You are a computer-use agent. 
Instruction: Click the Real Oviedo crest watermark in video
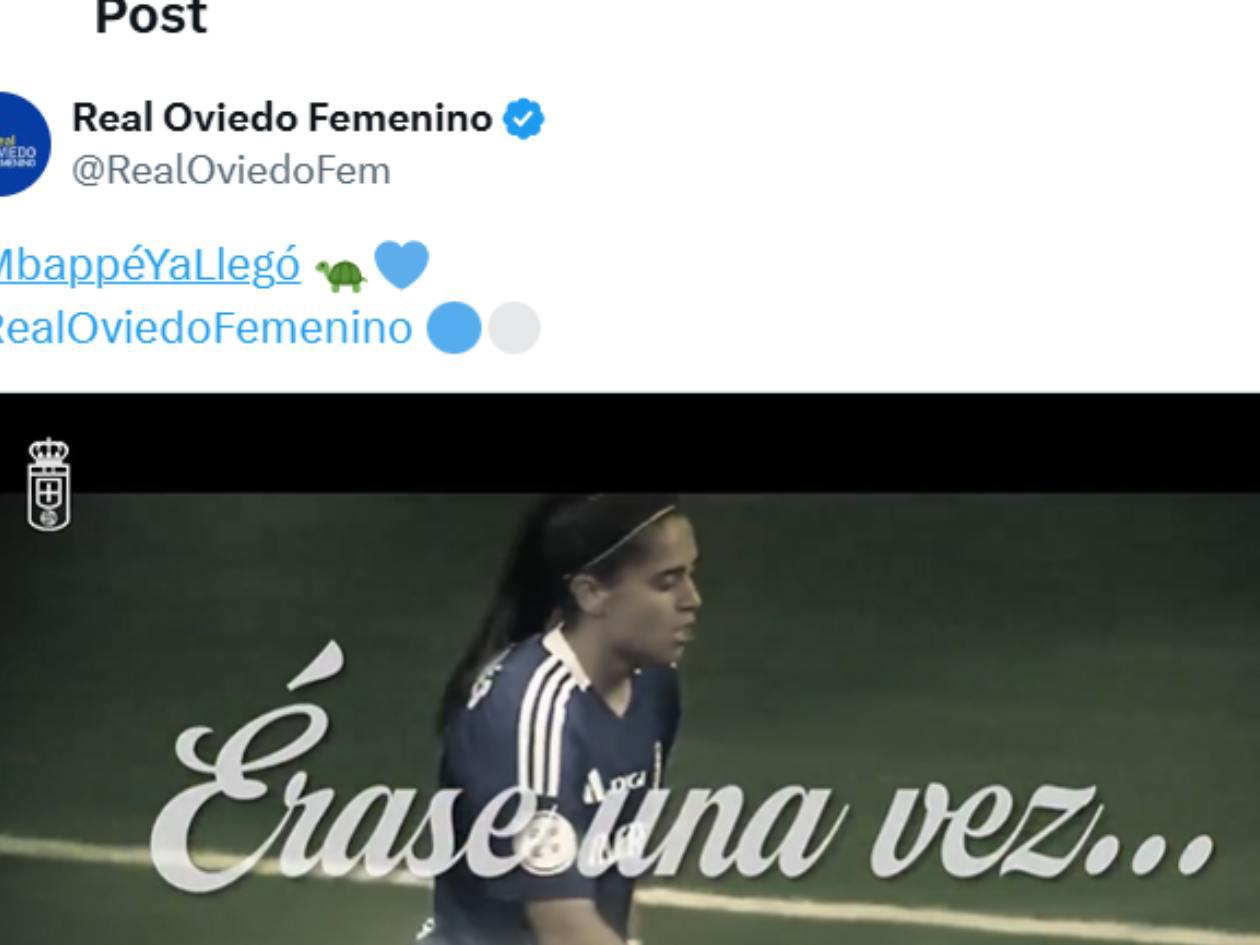pos(49,484)
